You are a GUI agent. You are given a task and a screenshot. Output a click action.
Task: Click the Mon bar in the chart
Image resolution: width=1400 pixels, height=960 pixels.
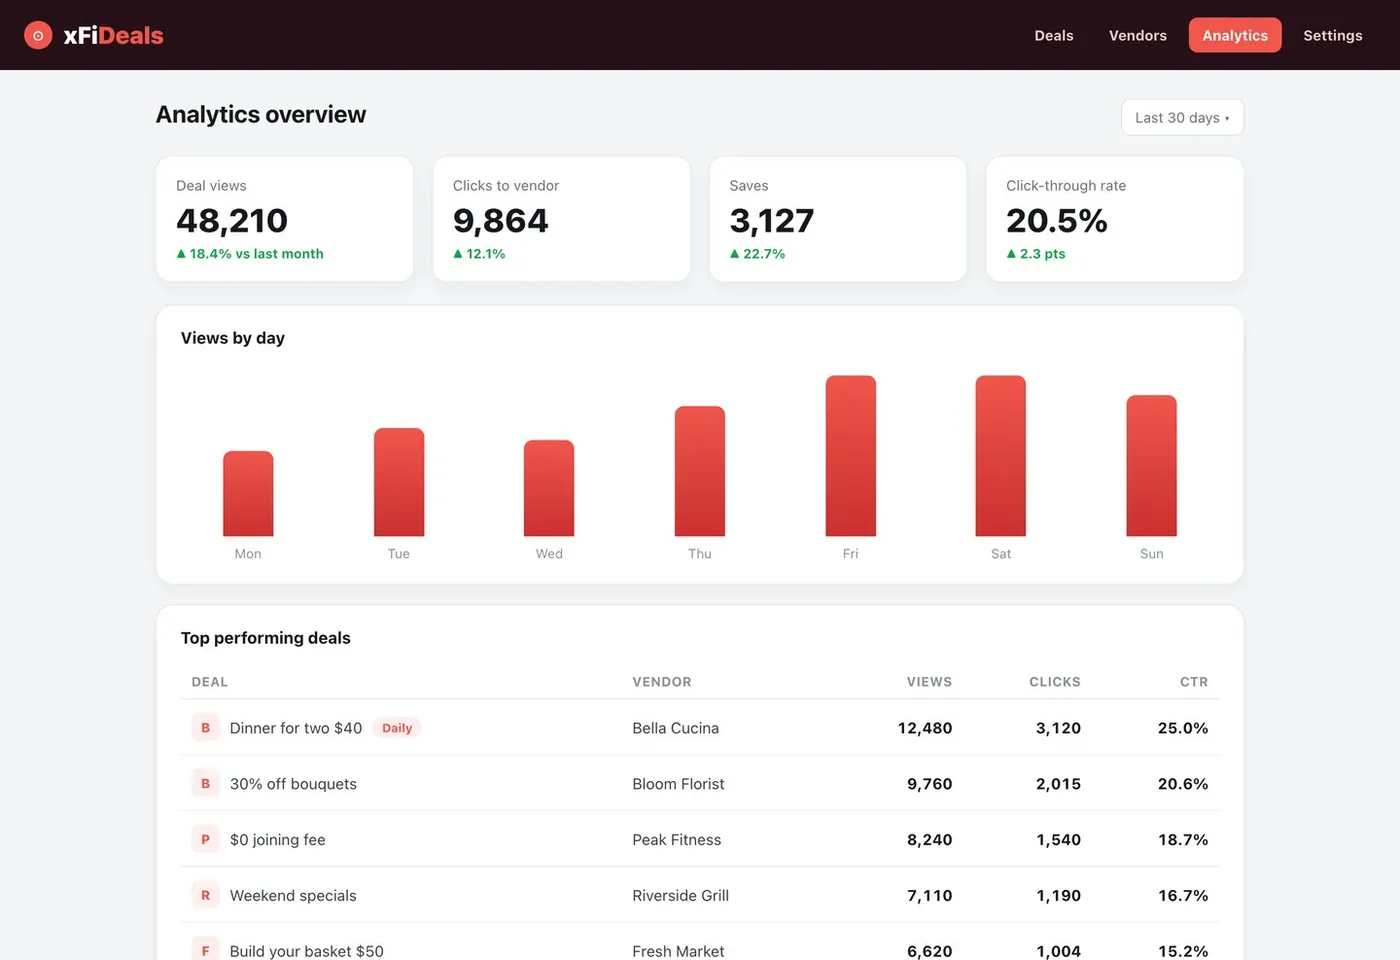[248, 494]
